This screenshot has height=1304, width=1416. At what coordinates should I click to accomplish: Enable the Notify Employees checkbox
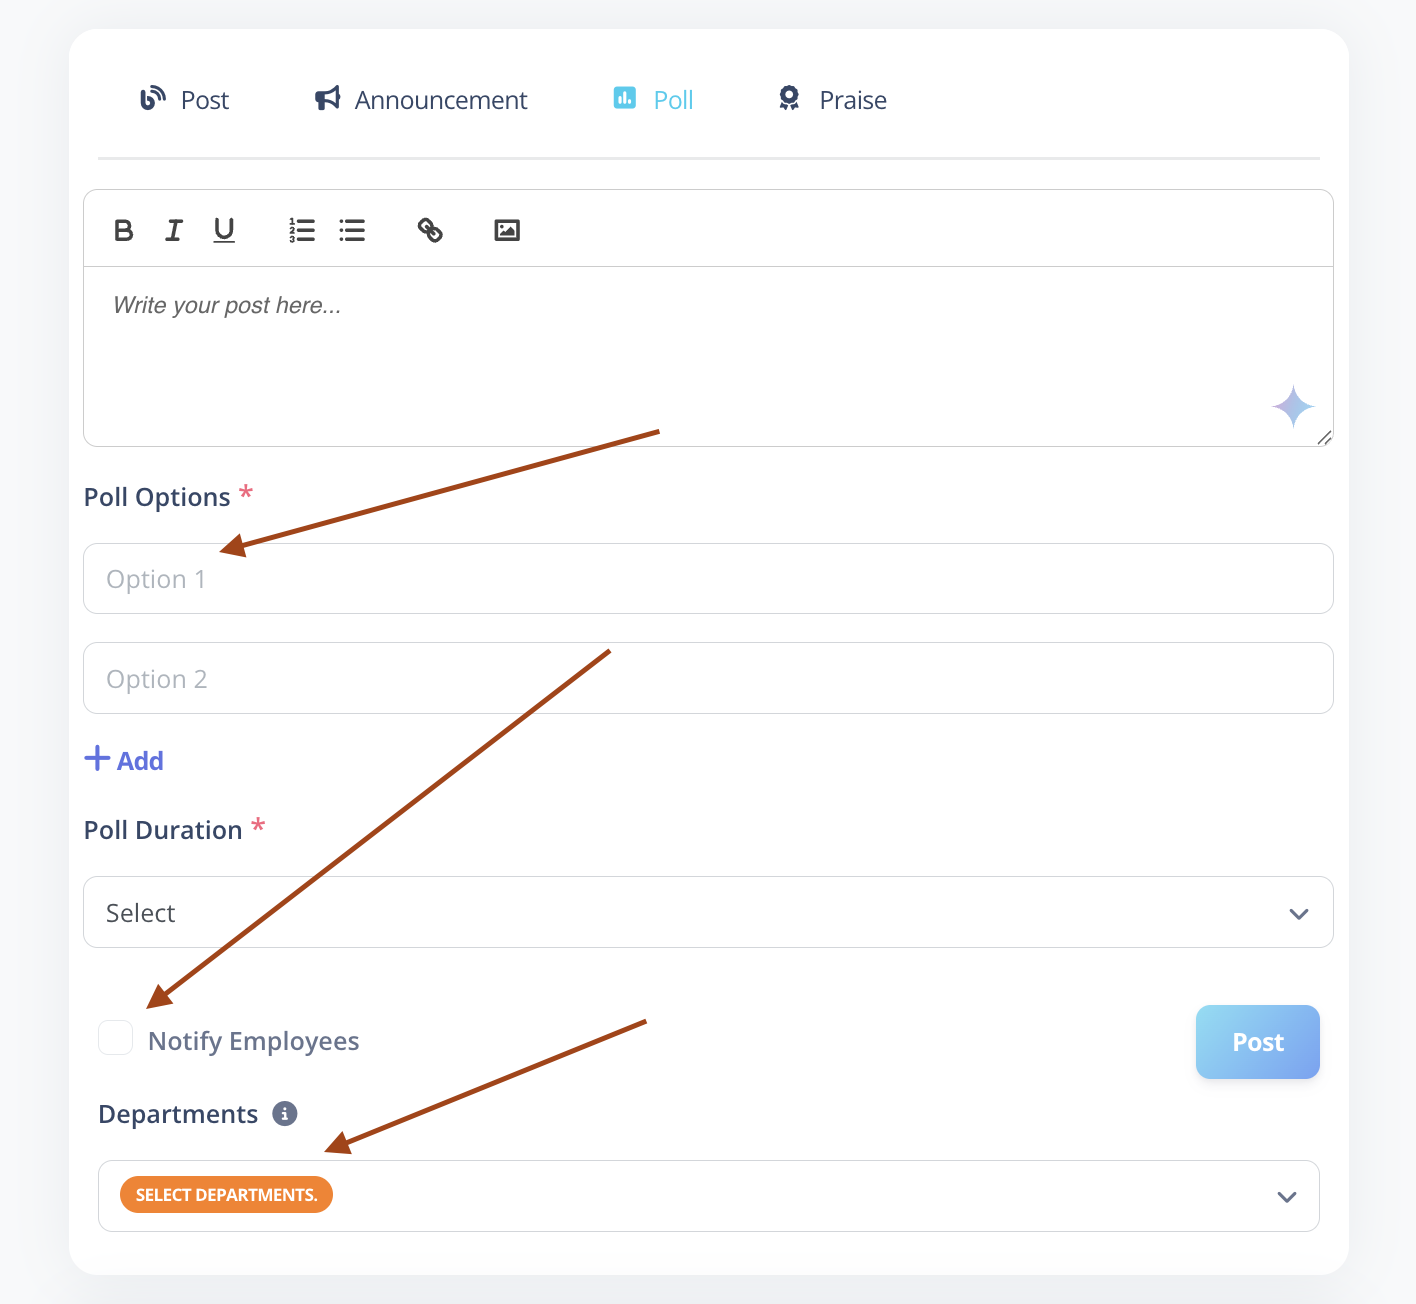coord(116,1038)
